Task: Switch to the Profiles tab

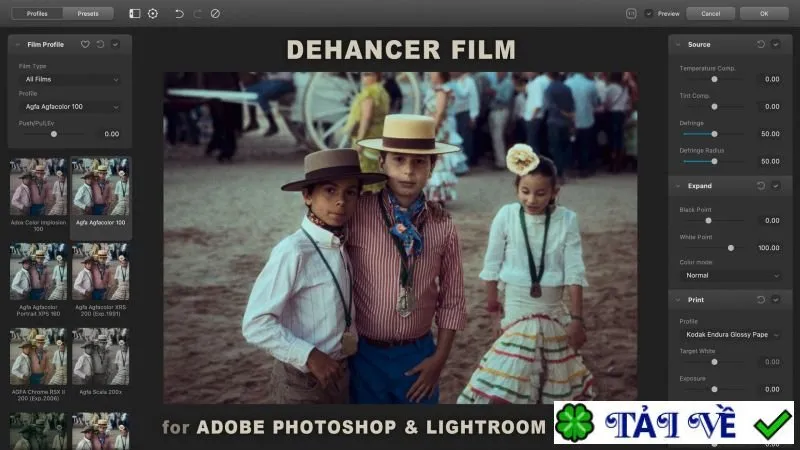Action: (x=37, y=14)
